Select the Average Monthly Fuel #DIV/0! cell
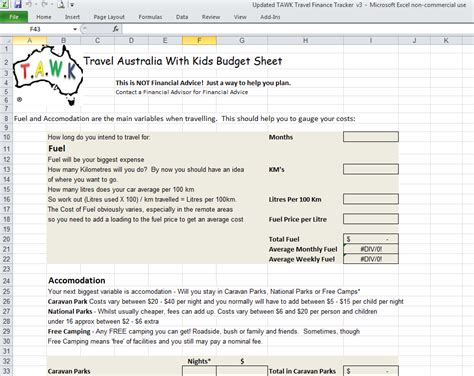 (371, 249)
